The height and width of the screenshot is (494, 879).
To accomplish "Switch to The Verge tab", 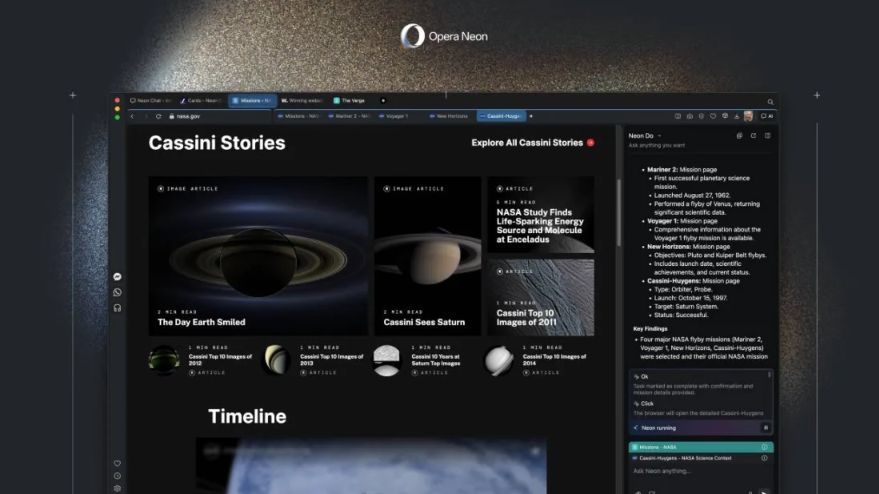I will click(350, 100).
